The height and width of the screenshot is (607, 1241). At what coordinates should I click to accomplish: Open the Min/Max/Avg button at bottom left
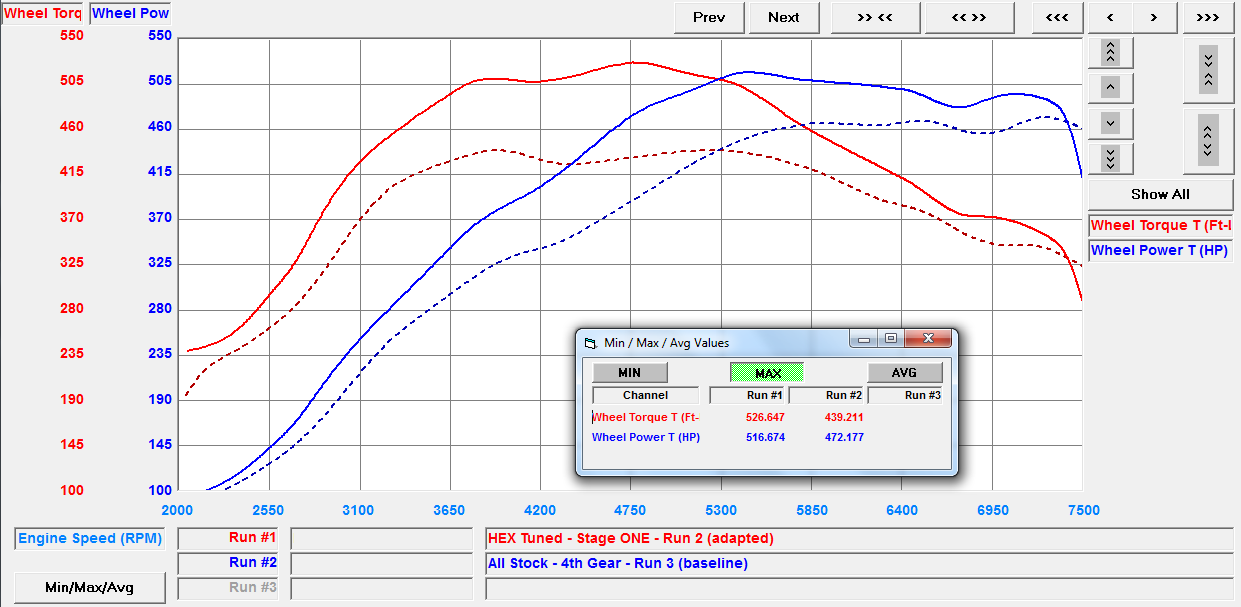90,588
